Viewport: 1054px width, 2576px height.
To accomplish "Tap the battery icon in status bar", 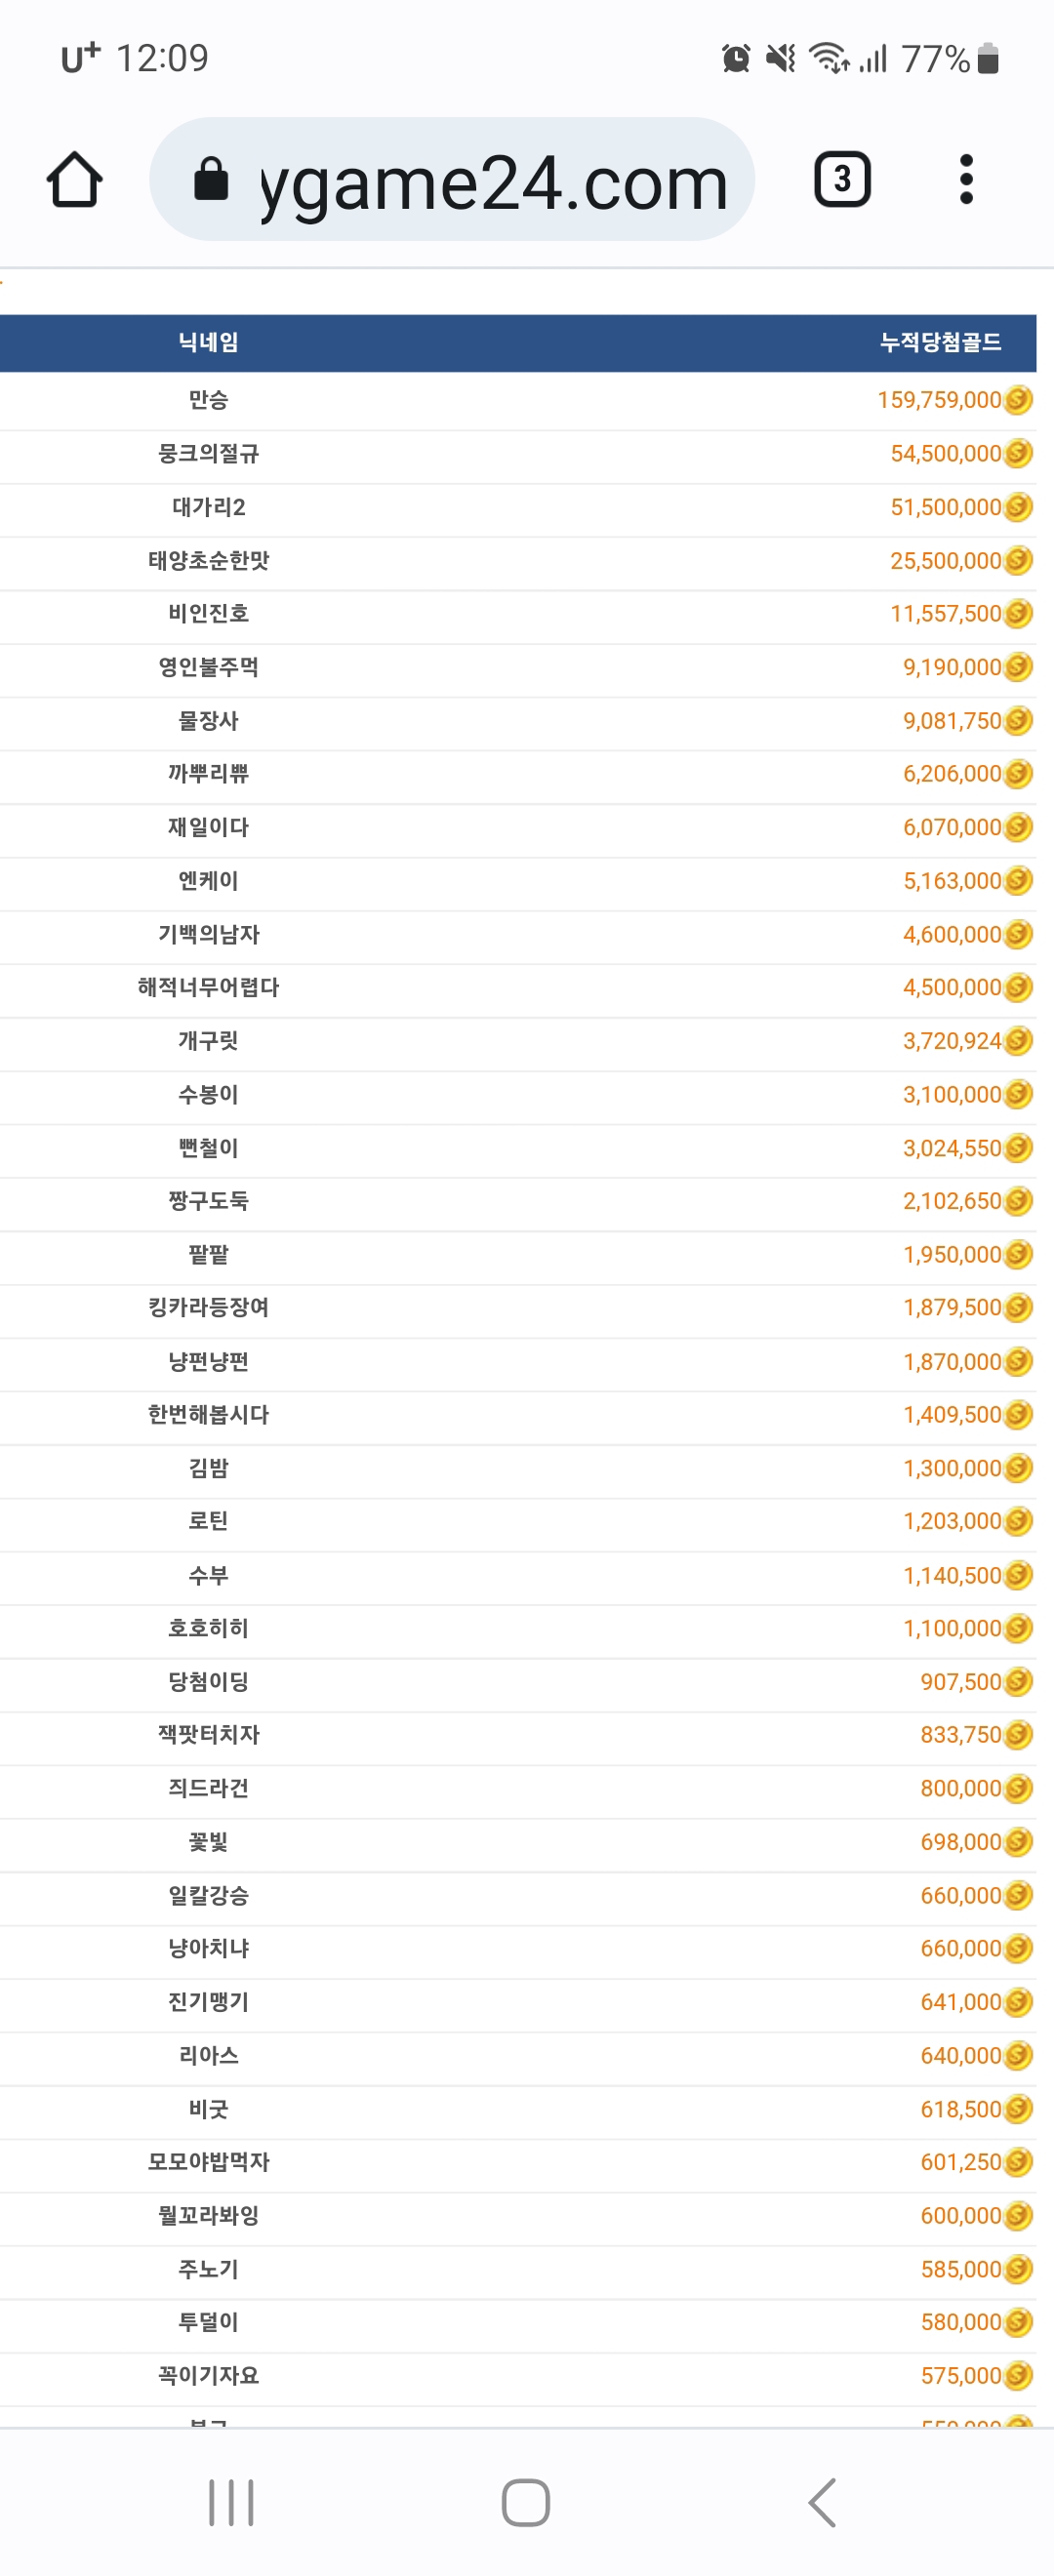I will pyautogui.click(x=988, y=58).
